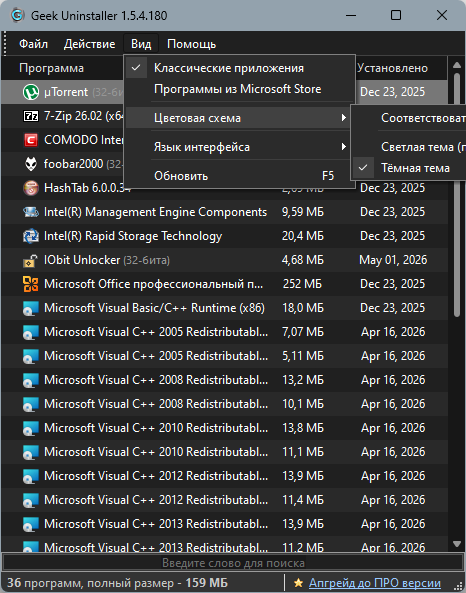Select Соответствовать color scheme option
Screen dimensions: 466x593
[x=410, y=118]
